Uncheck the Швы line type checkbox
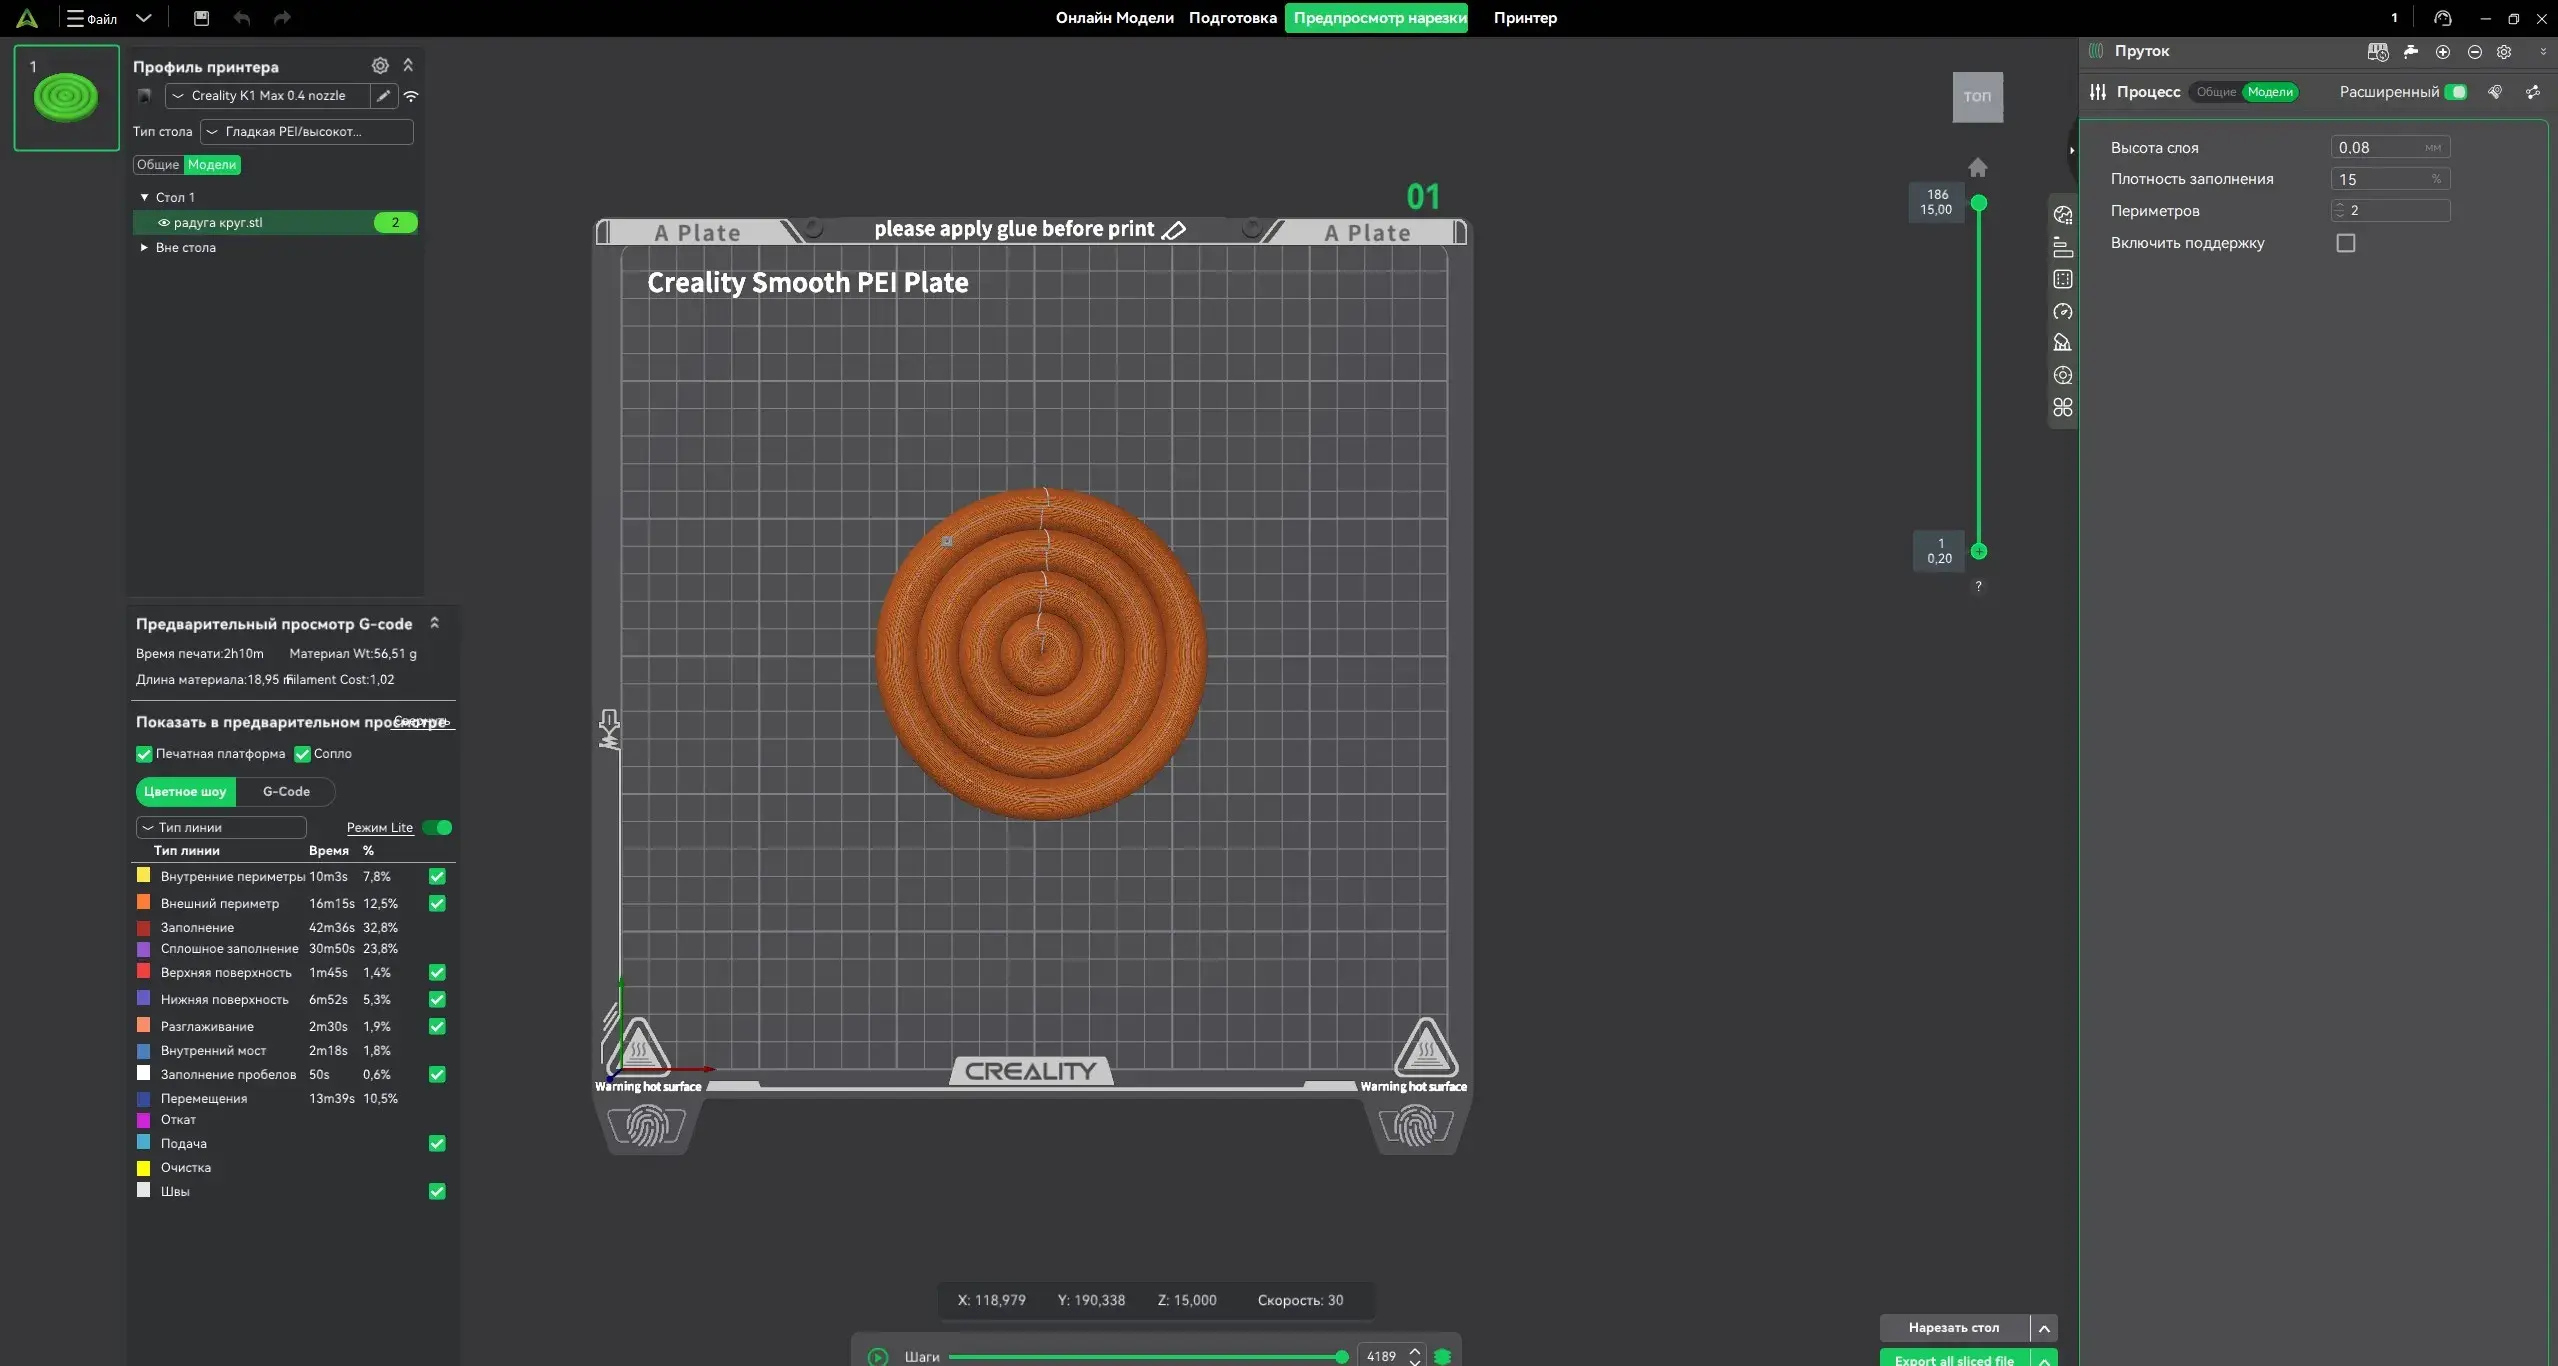This screenshot has height=1366, width=2558. coord(437,1192)
